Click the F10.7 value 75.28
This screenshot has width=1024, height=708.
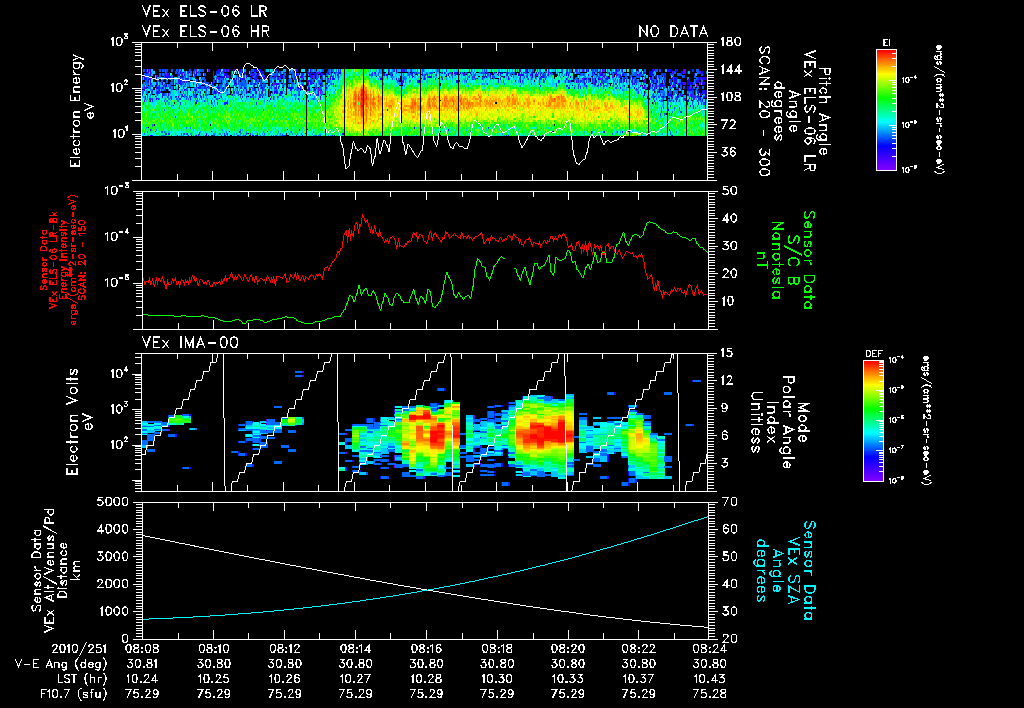pyautogui.click(x=710, y=694)
